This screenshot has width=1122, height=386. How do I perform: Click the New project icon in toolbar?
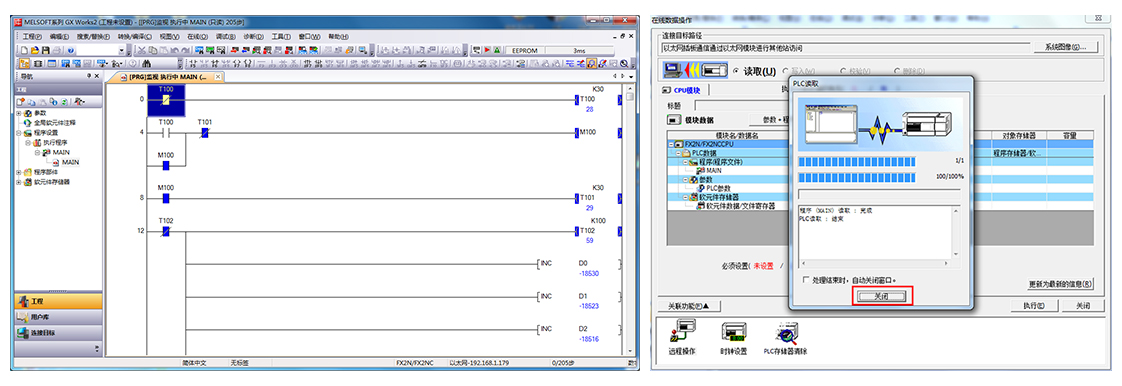pyautogui.click(x=24, y=50)
